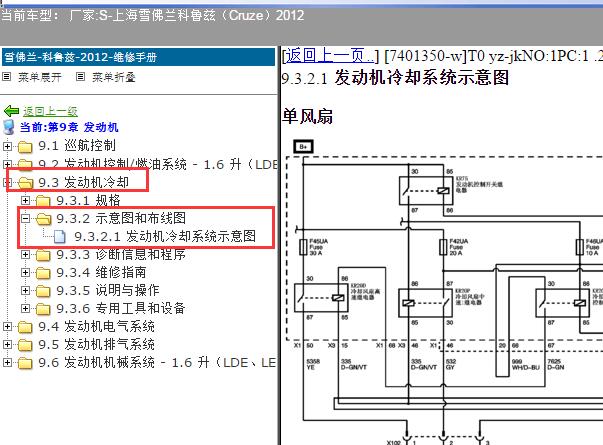This screenshot has height=445, width=603.
Task: Click the 9.3.5 说明与操作 folder icon
Action: [x=43, y=291]
